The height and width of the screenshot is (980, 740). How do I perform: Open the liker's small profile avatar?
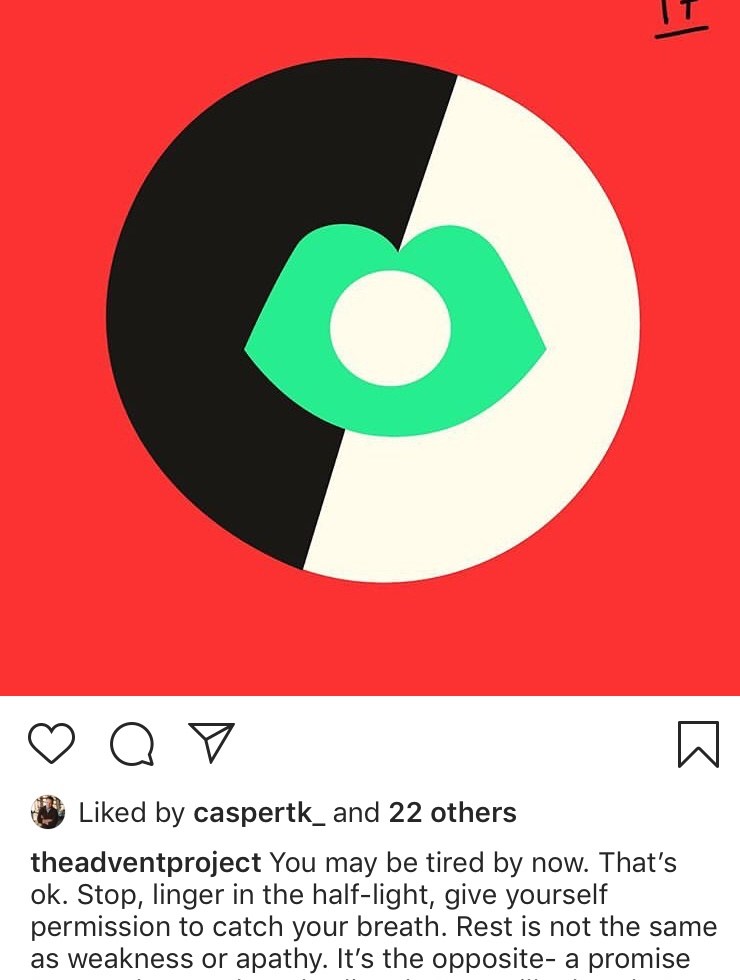tap(48, 812)
